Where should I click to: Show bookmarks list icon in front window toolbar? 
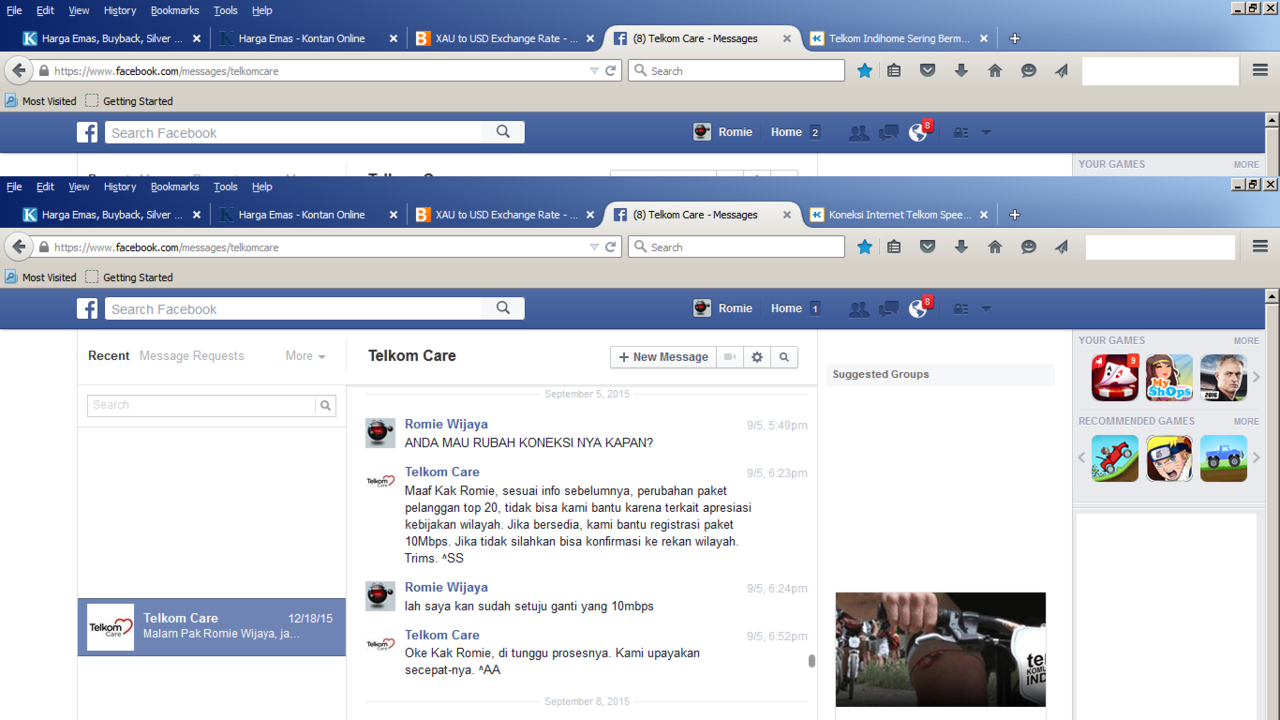(894, 247)
